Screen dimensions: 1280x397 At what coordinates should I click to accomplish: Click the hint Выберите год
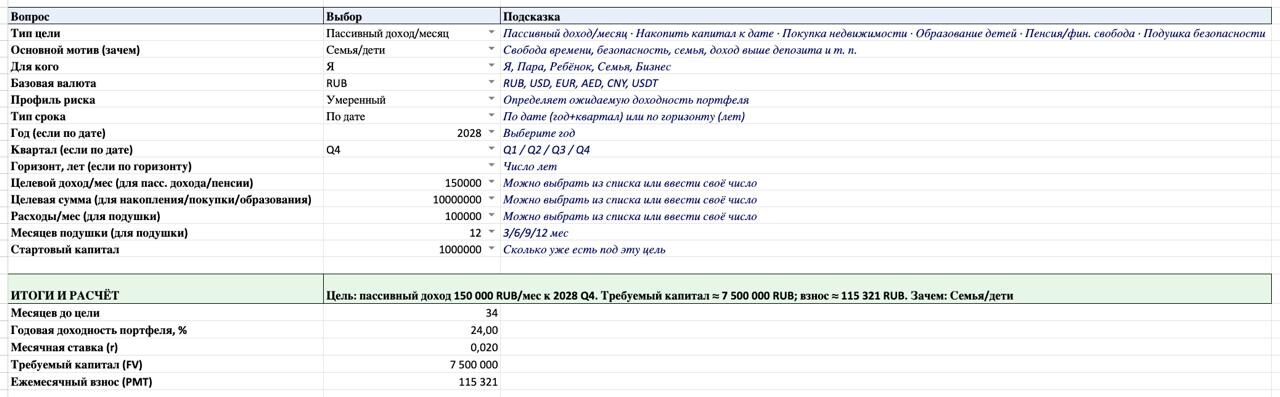click(539, 133)
